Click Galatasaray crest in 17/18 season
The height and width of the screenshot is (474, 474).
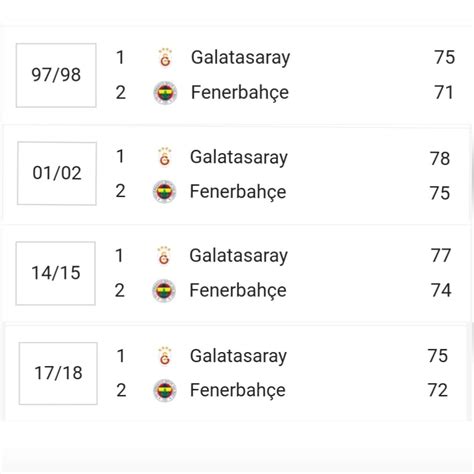pyautogui.click(x=165, y=356)
